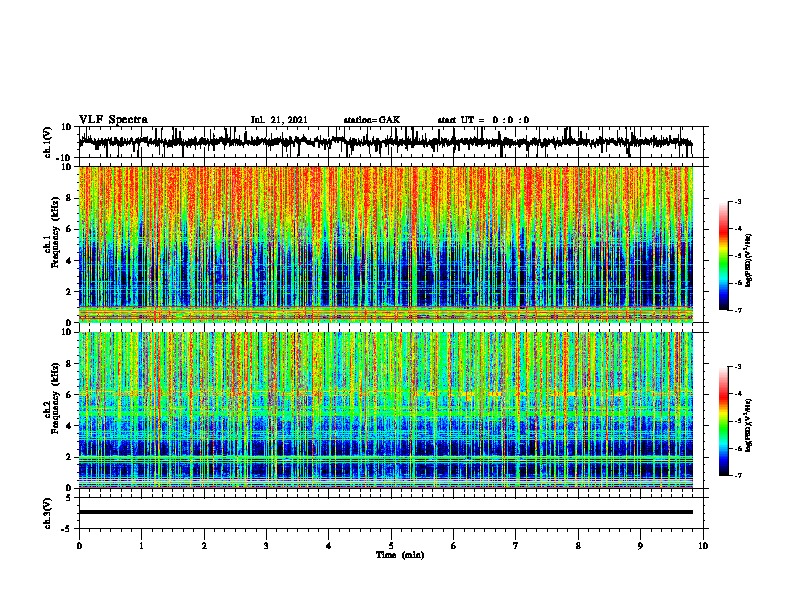Click the "4" kHz tick on ch.2 frequency axis
The height and width of the screenshot is (612, 792).
tap(69, 426)
